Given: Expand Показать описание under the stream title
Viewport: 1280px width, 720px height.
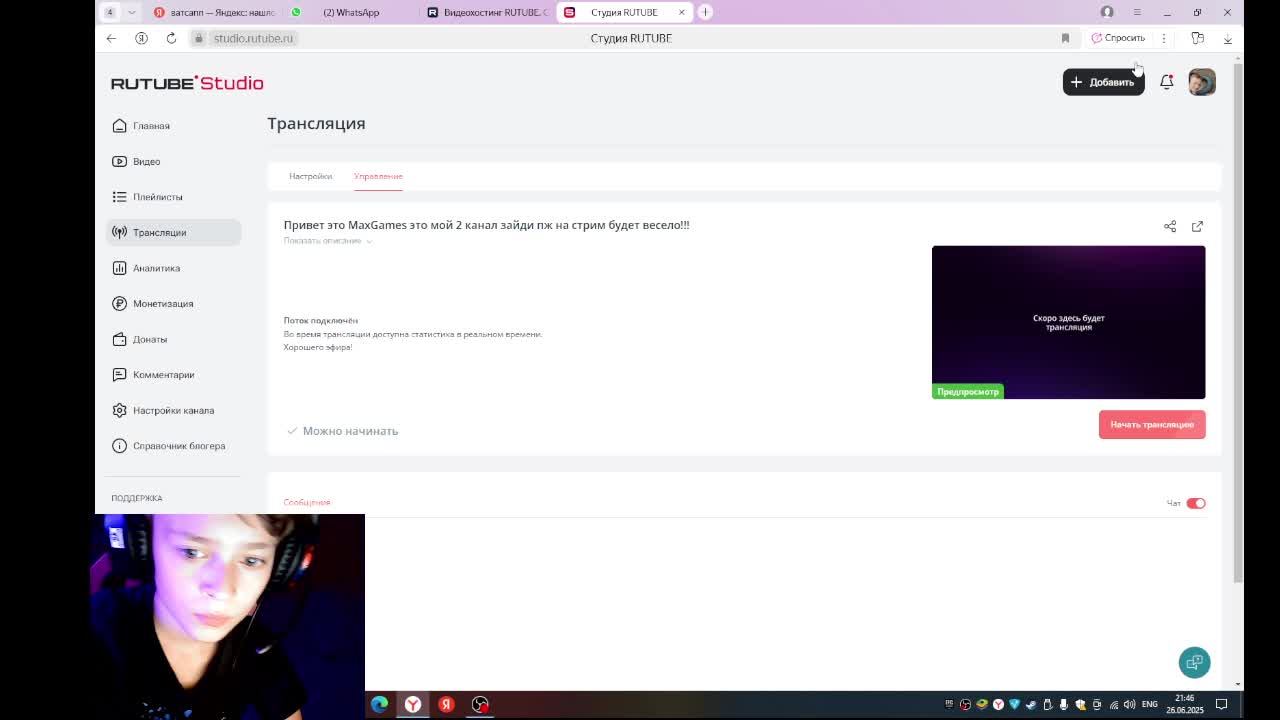Looking at the screenshot, I should point(327,241).
